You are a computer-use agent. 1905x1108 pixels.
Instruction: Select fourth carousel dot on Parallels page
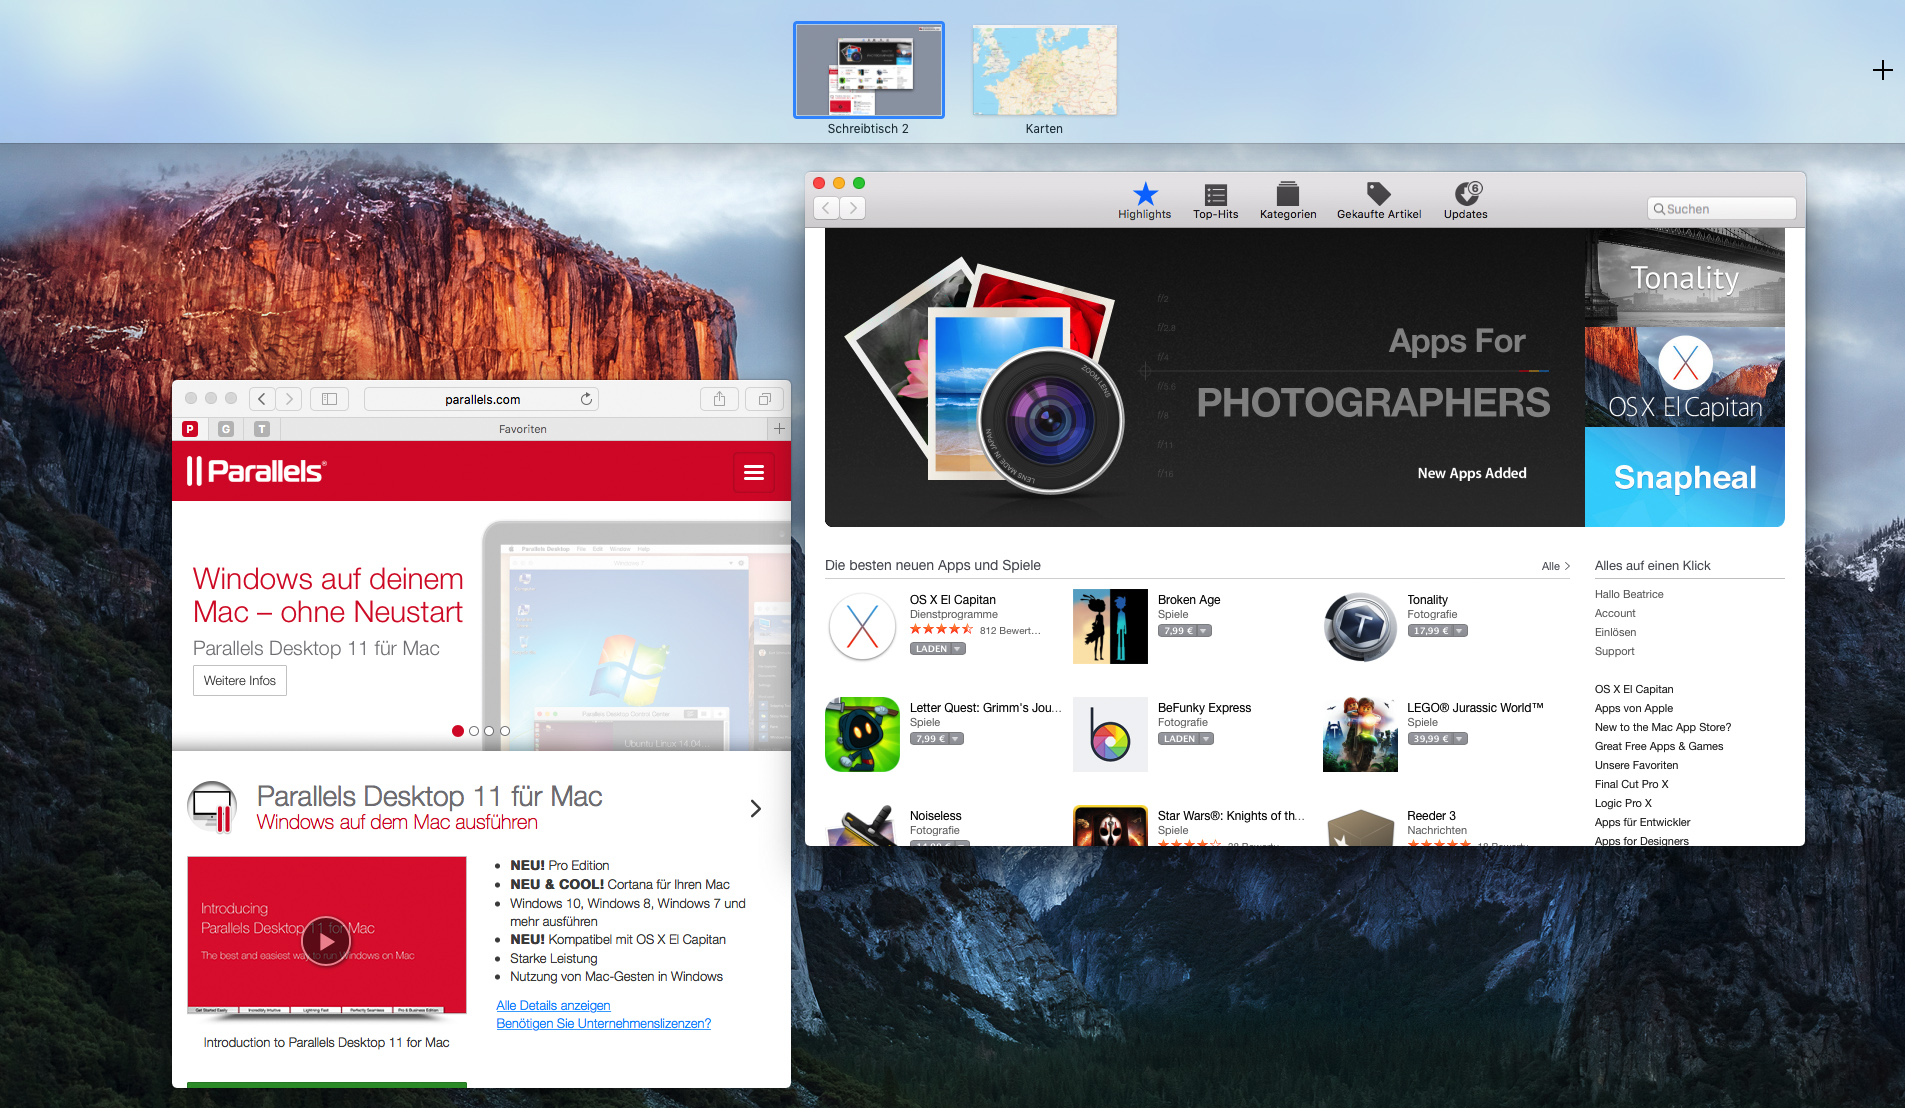coord(505,731)
